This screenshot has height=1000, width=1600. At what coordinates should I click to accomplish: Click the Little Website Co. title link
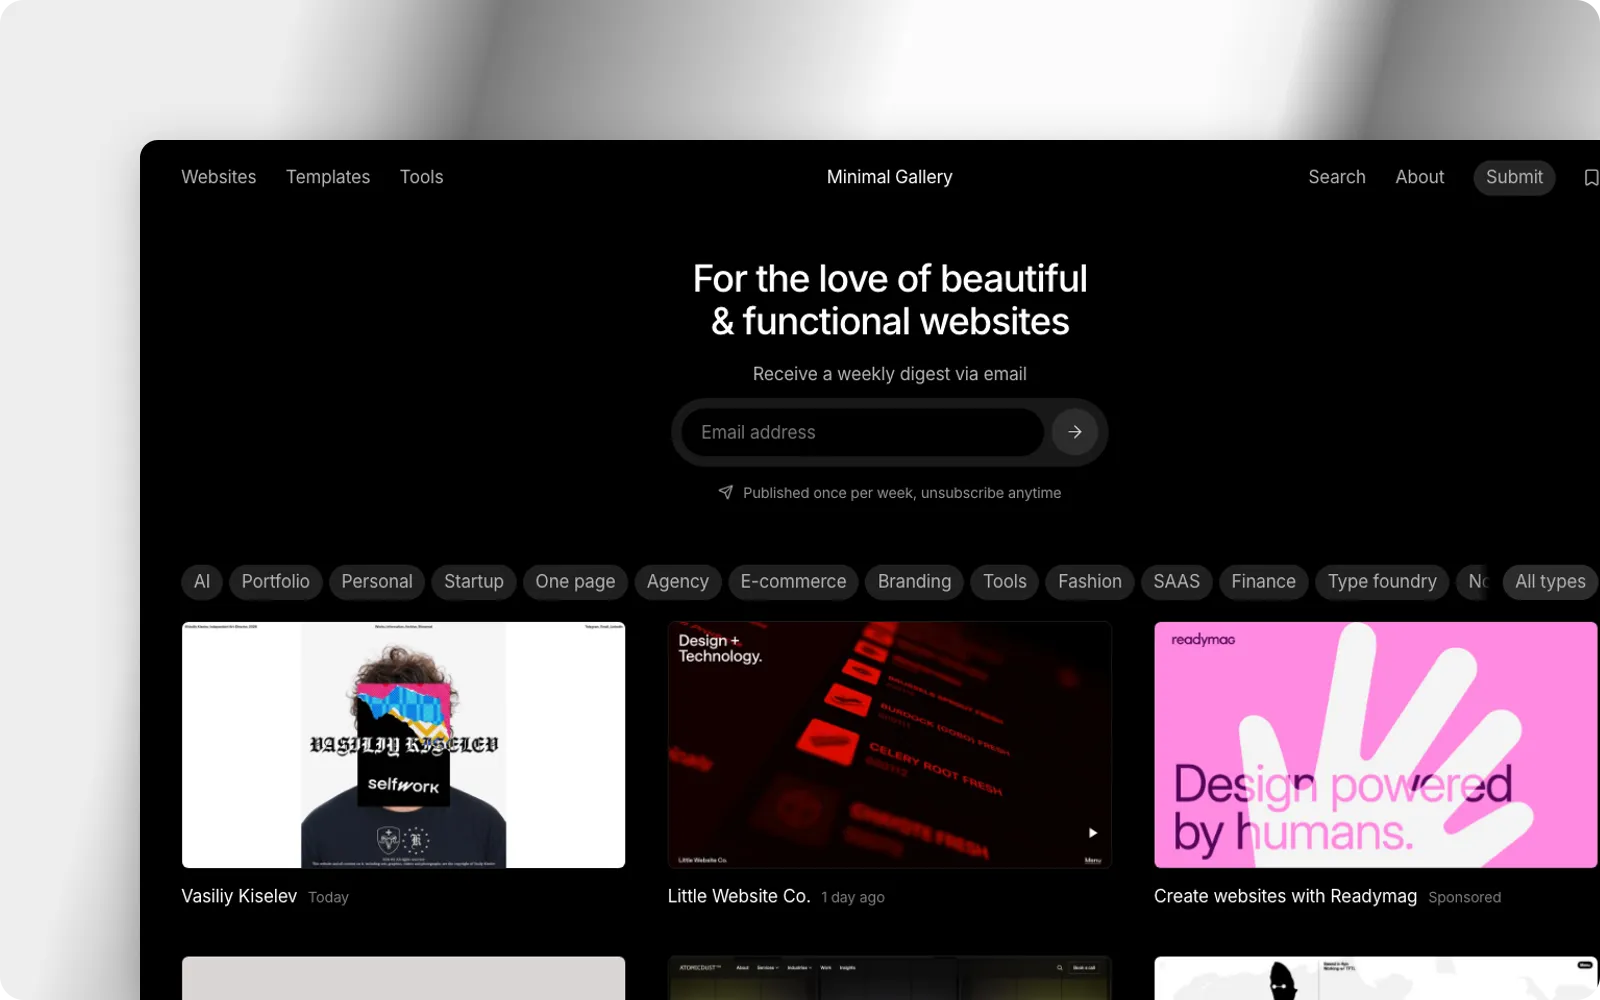(739, 896)
